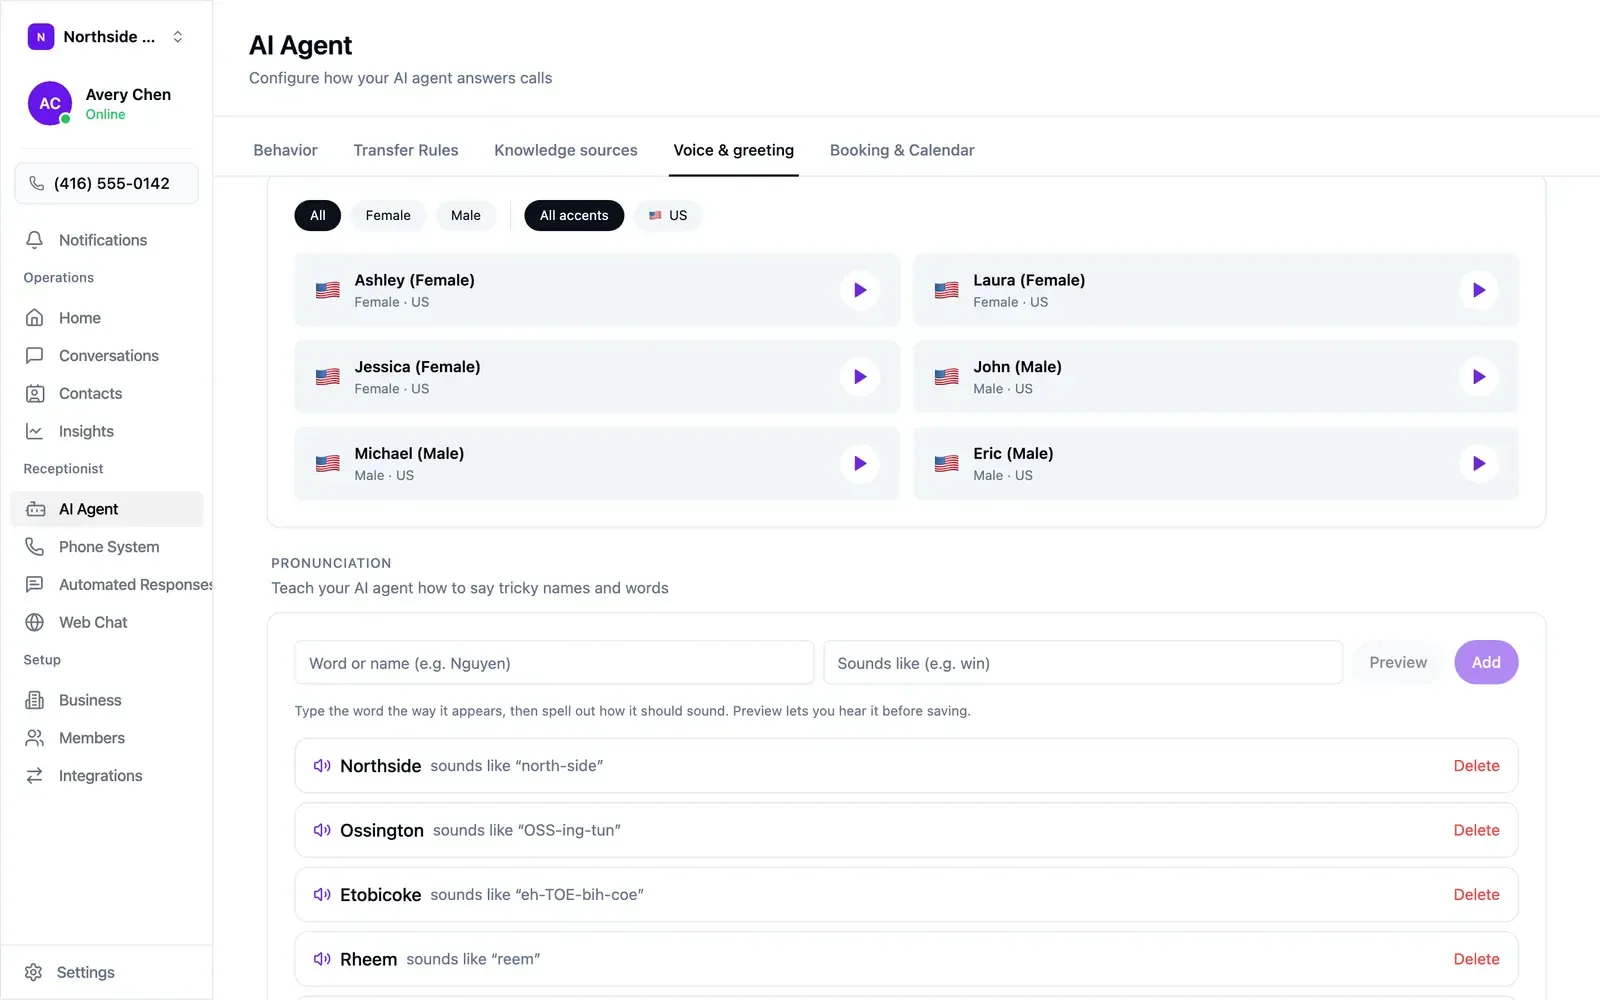Click Preview pronunciation button
This screenshot has width=1600, height=1000.
coord(1398,662)
